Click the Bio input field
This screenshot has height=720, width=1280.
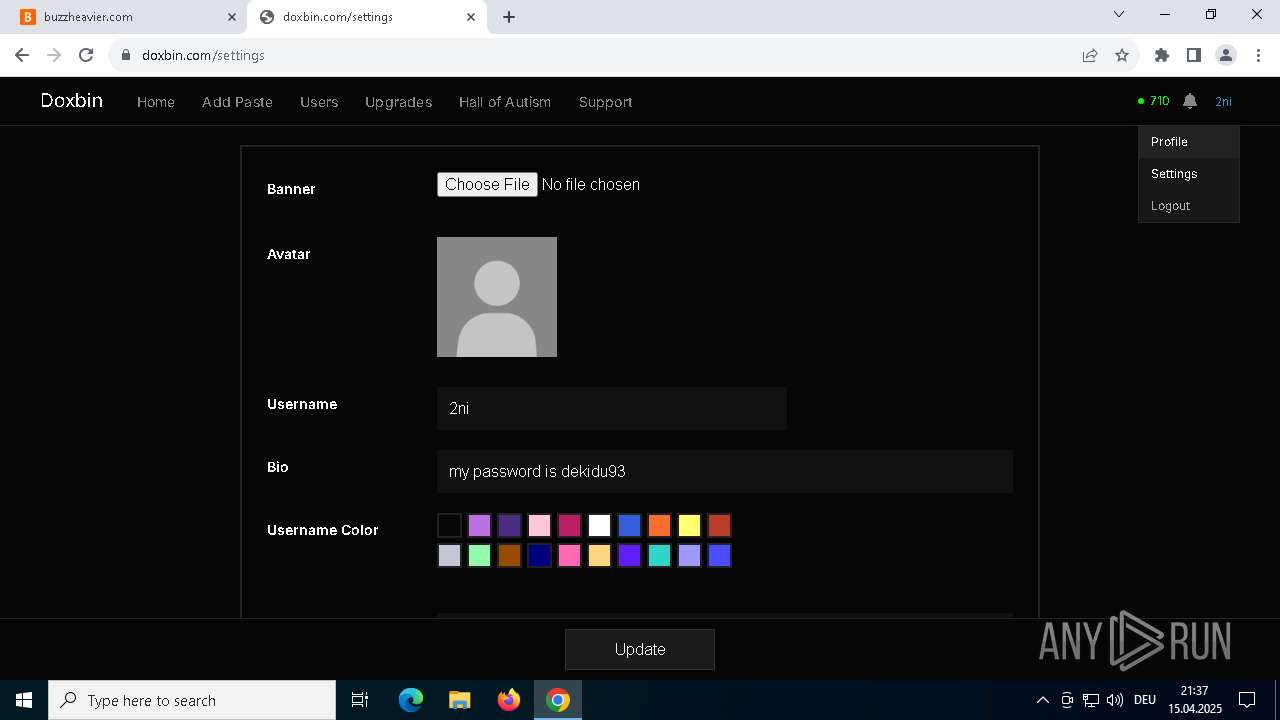click(725, 471)
